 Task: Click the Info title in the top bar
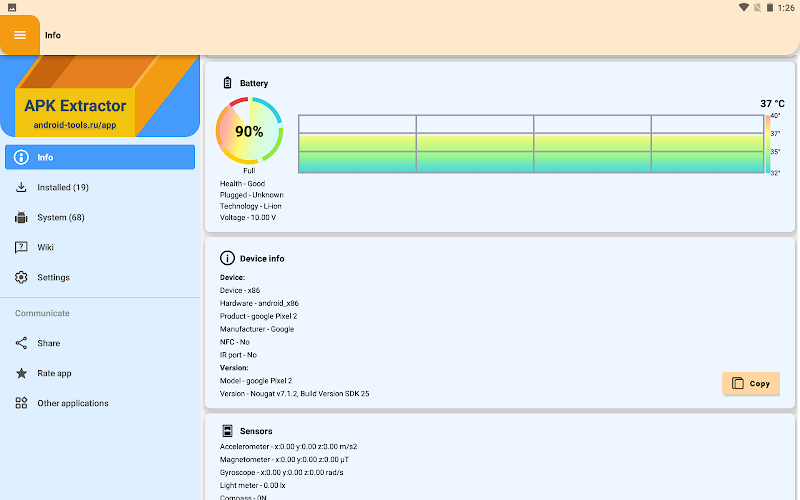[x=53, y=35]
